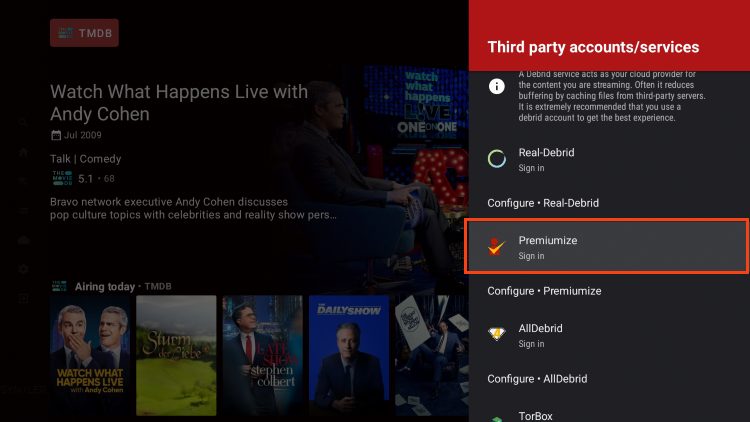The height and width of the screenshot is (422, 750).
Task: Click the info icon beside Debrid description
Action: 496,87
